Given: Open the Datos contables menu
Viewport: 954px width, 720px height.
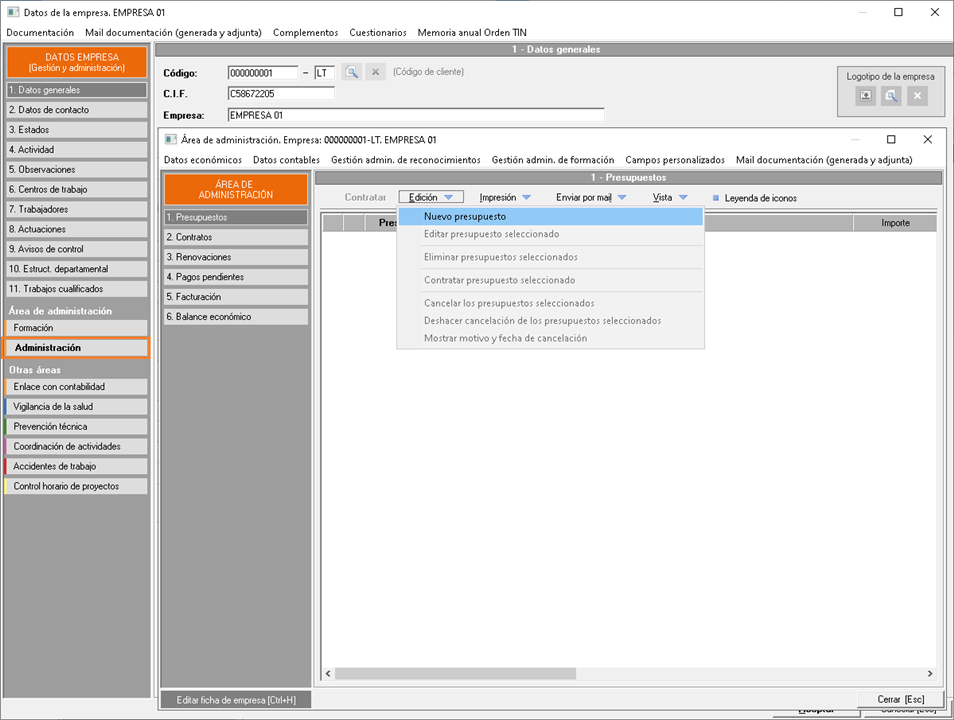Looking at the screenshot, I should tap(286, 160).
